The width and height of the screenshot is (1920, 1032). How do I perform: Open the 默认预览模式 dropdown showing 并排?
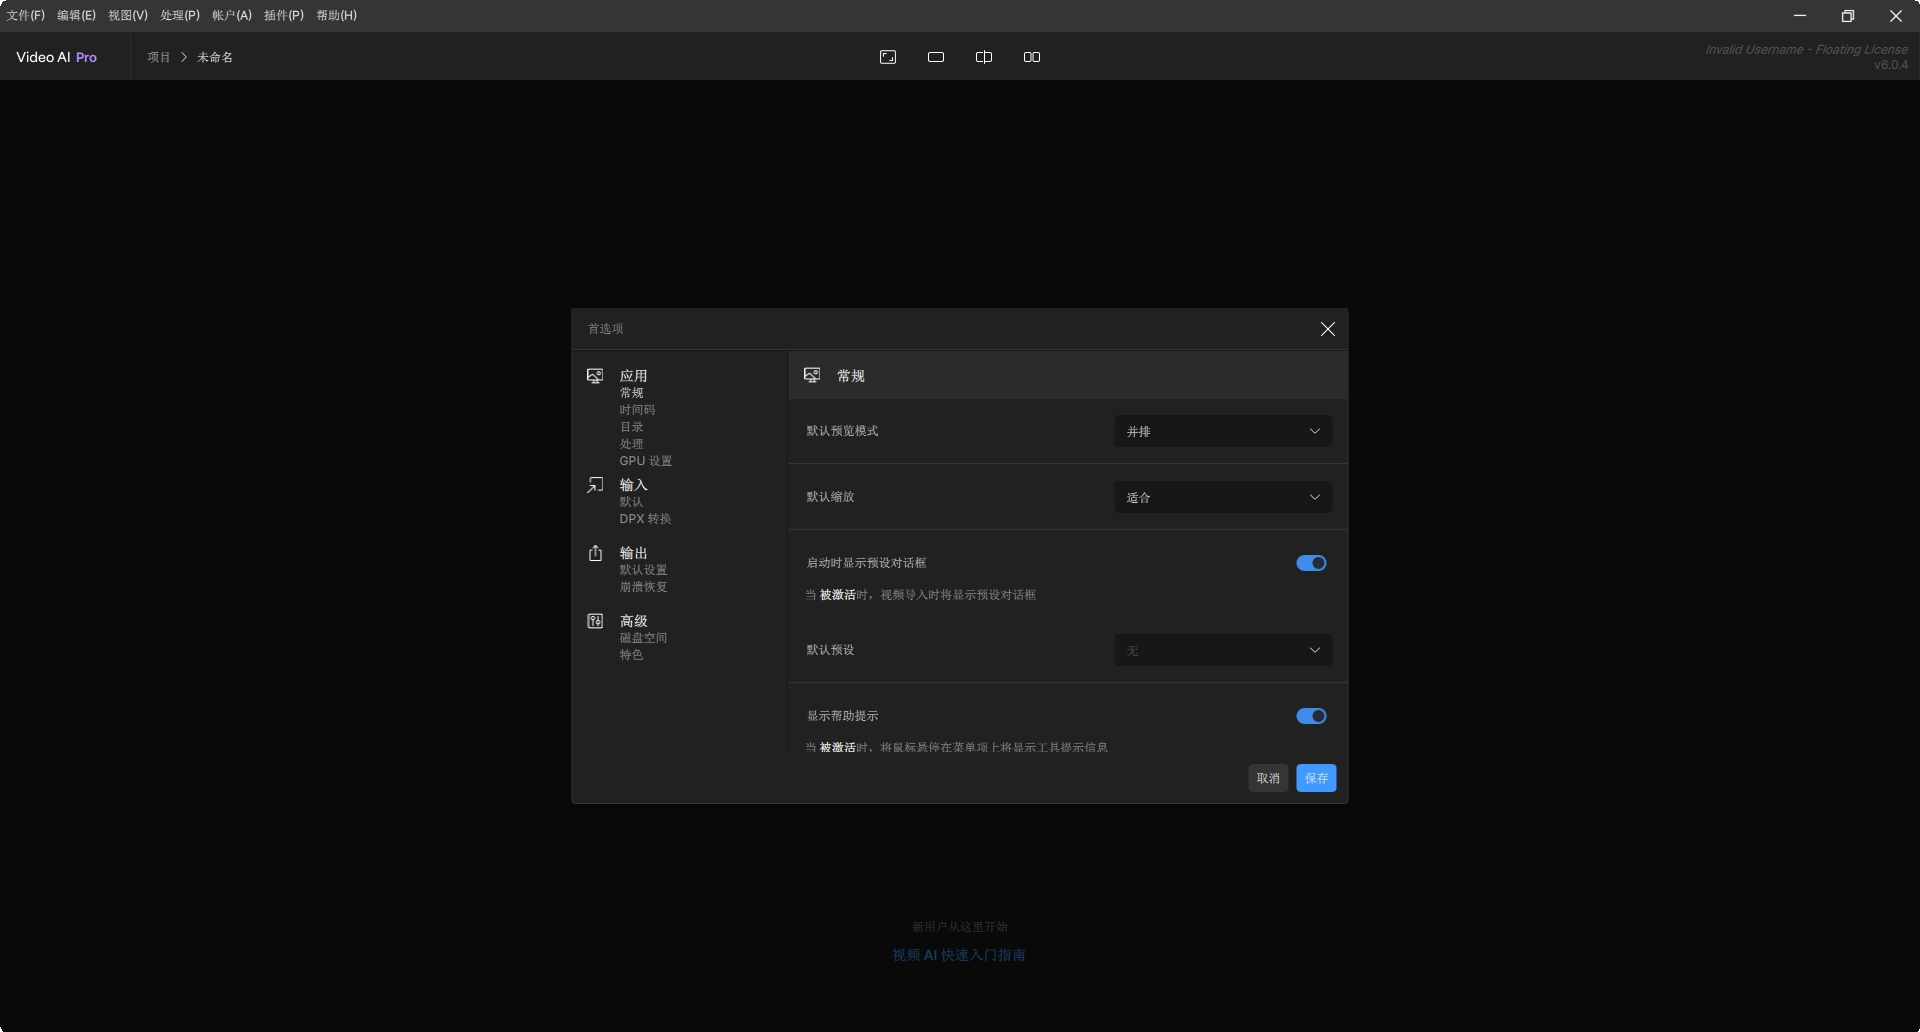1223,431
